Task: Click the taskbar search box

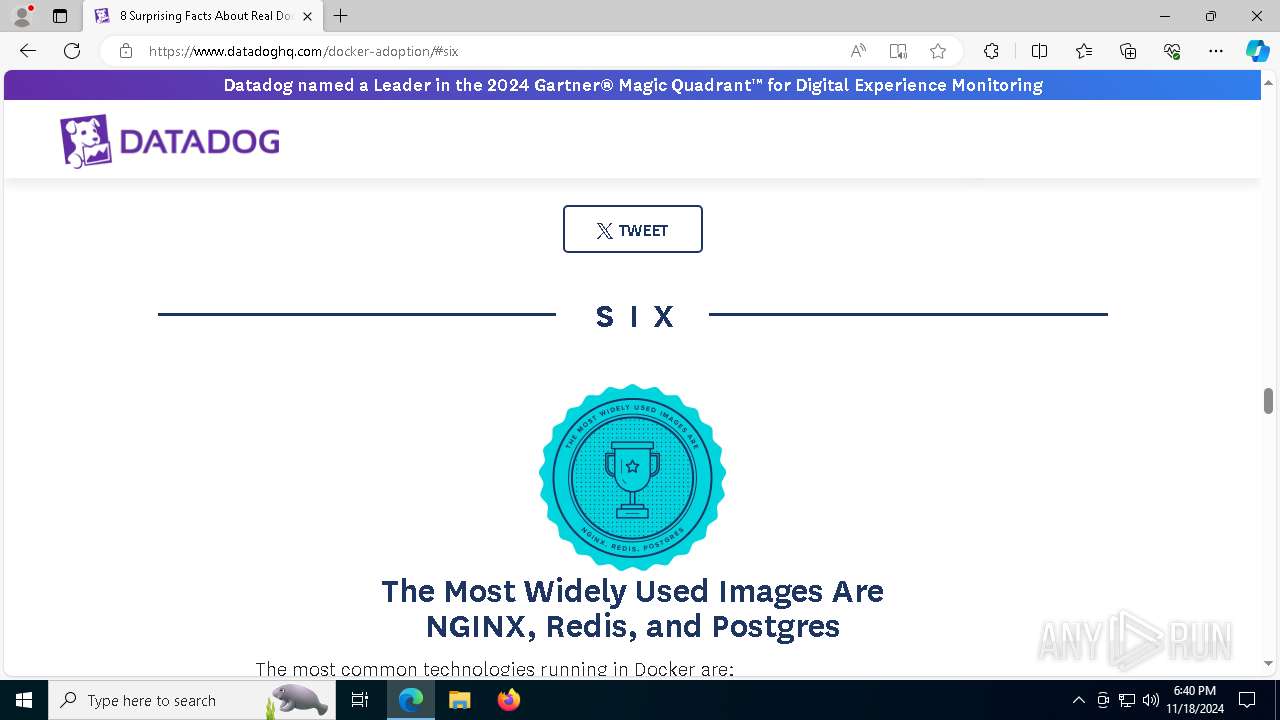Action: (x=190, y=700)
